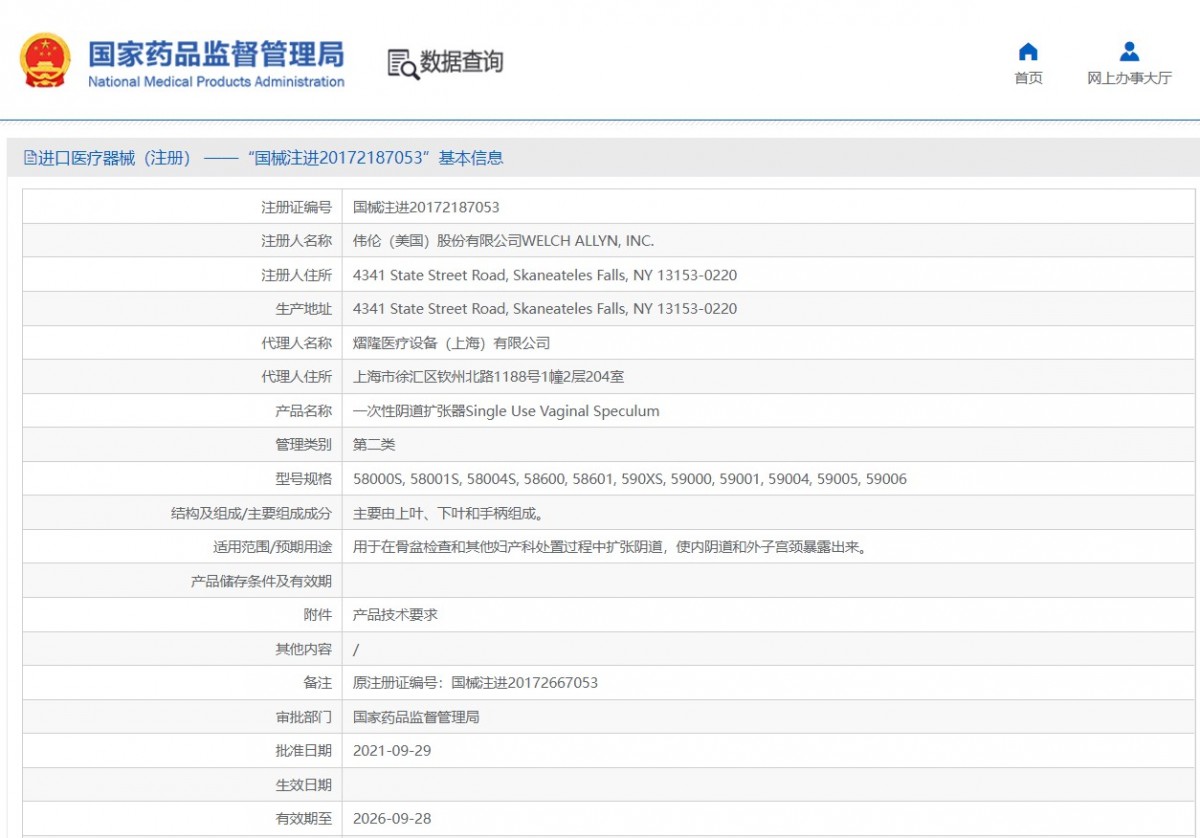The image size is (1200, 838).
Task: Click the 代理人名称 label
Action: pos(296,343)
